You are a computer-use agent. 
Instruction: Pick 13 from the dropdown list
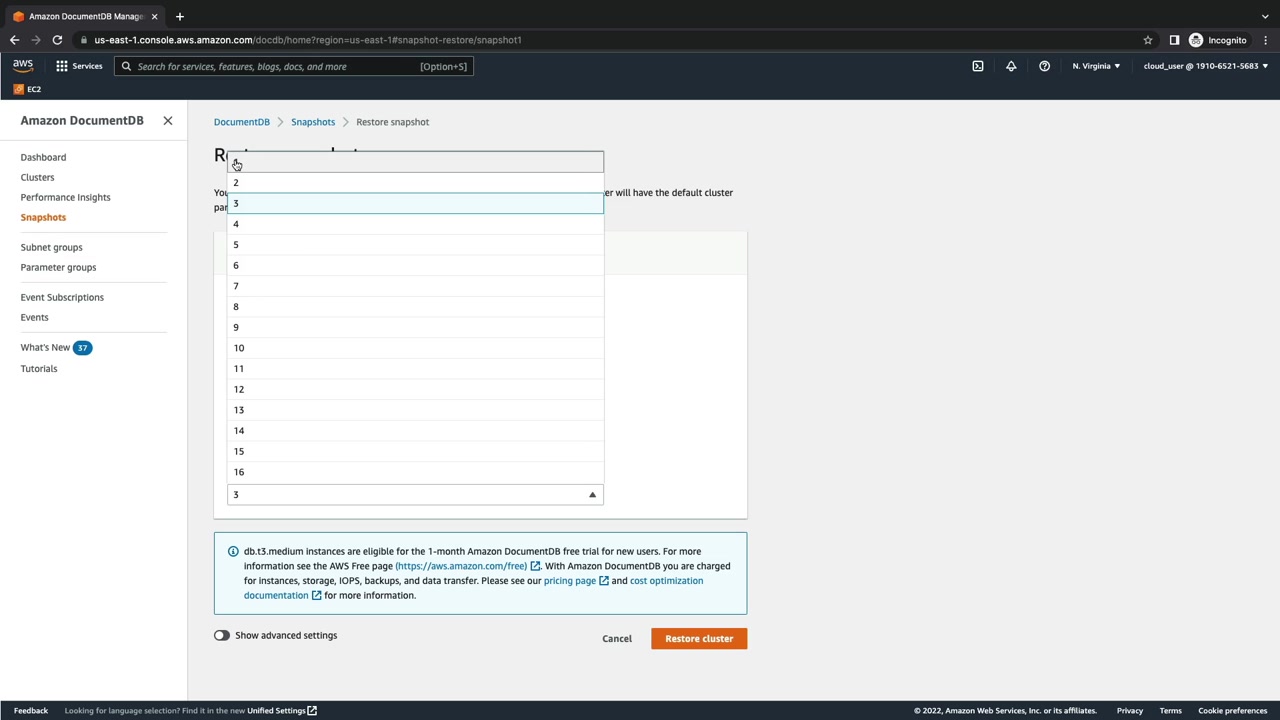(415, 410)
